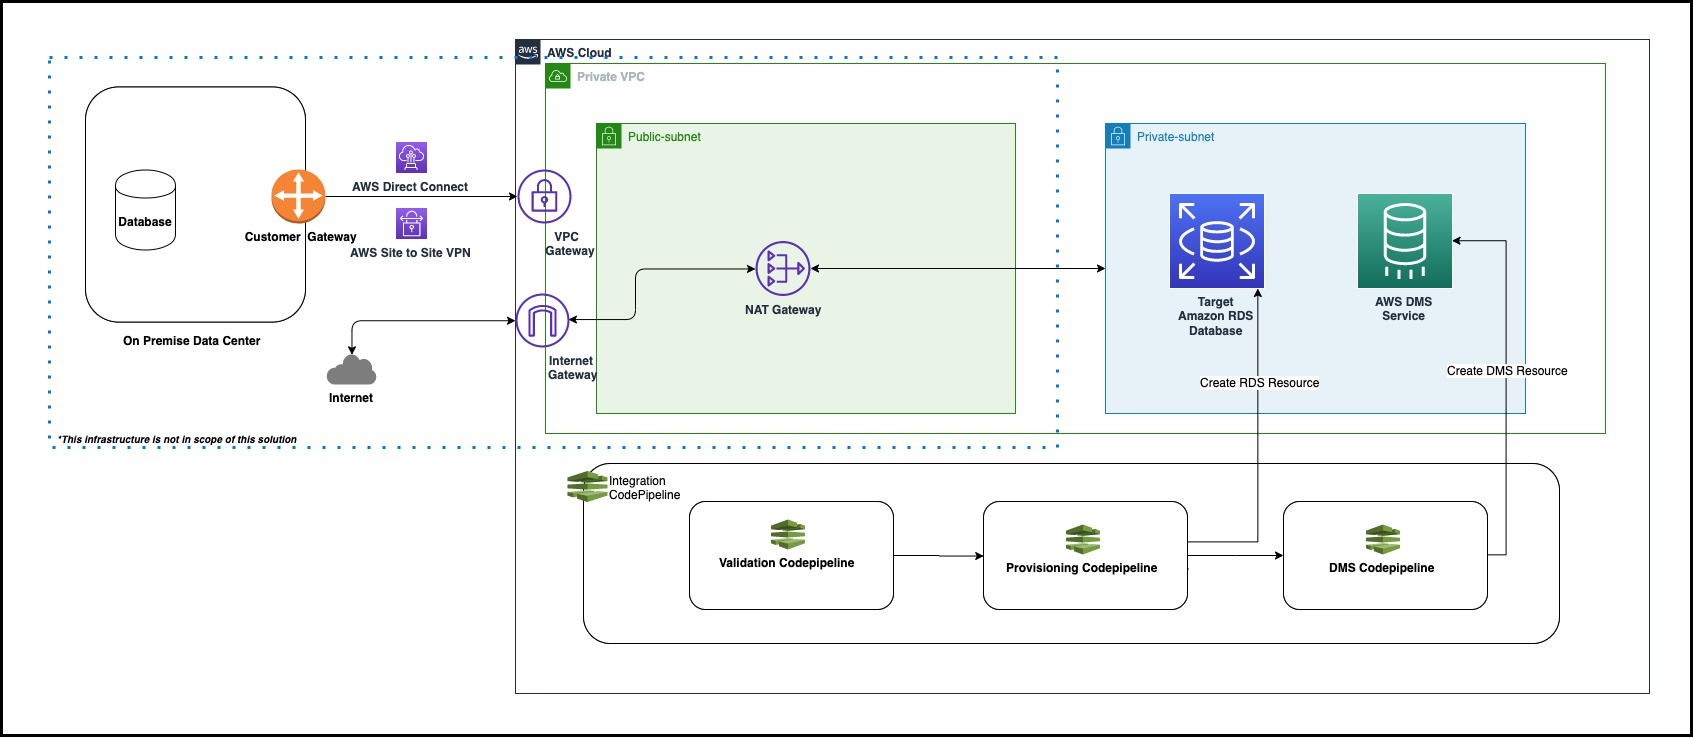Image resolution: width=1694 pixels, height=738 pixels.
Task: Select the Private VPC cloud icon
Action: 558,76
